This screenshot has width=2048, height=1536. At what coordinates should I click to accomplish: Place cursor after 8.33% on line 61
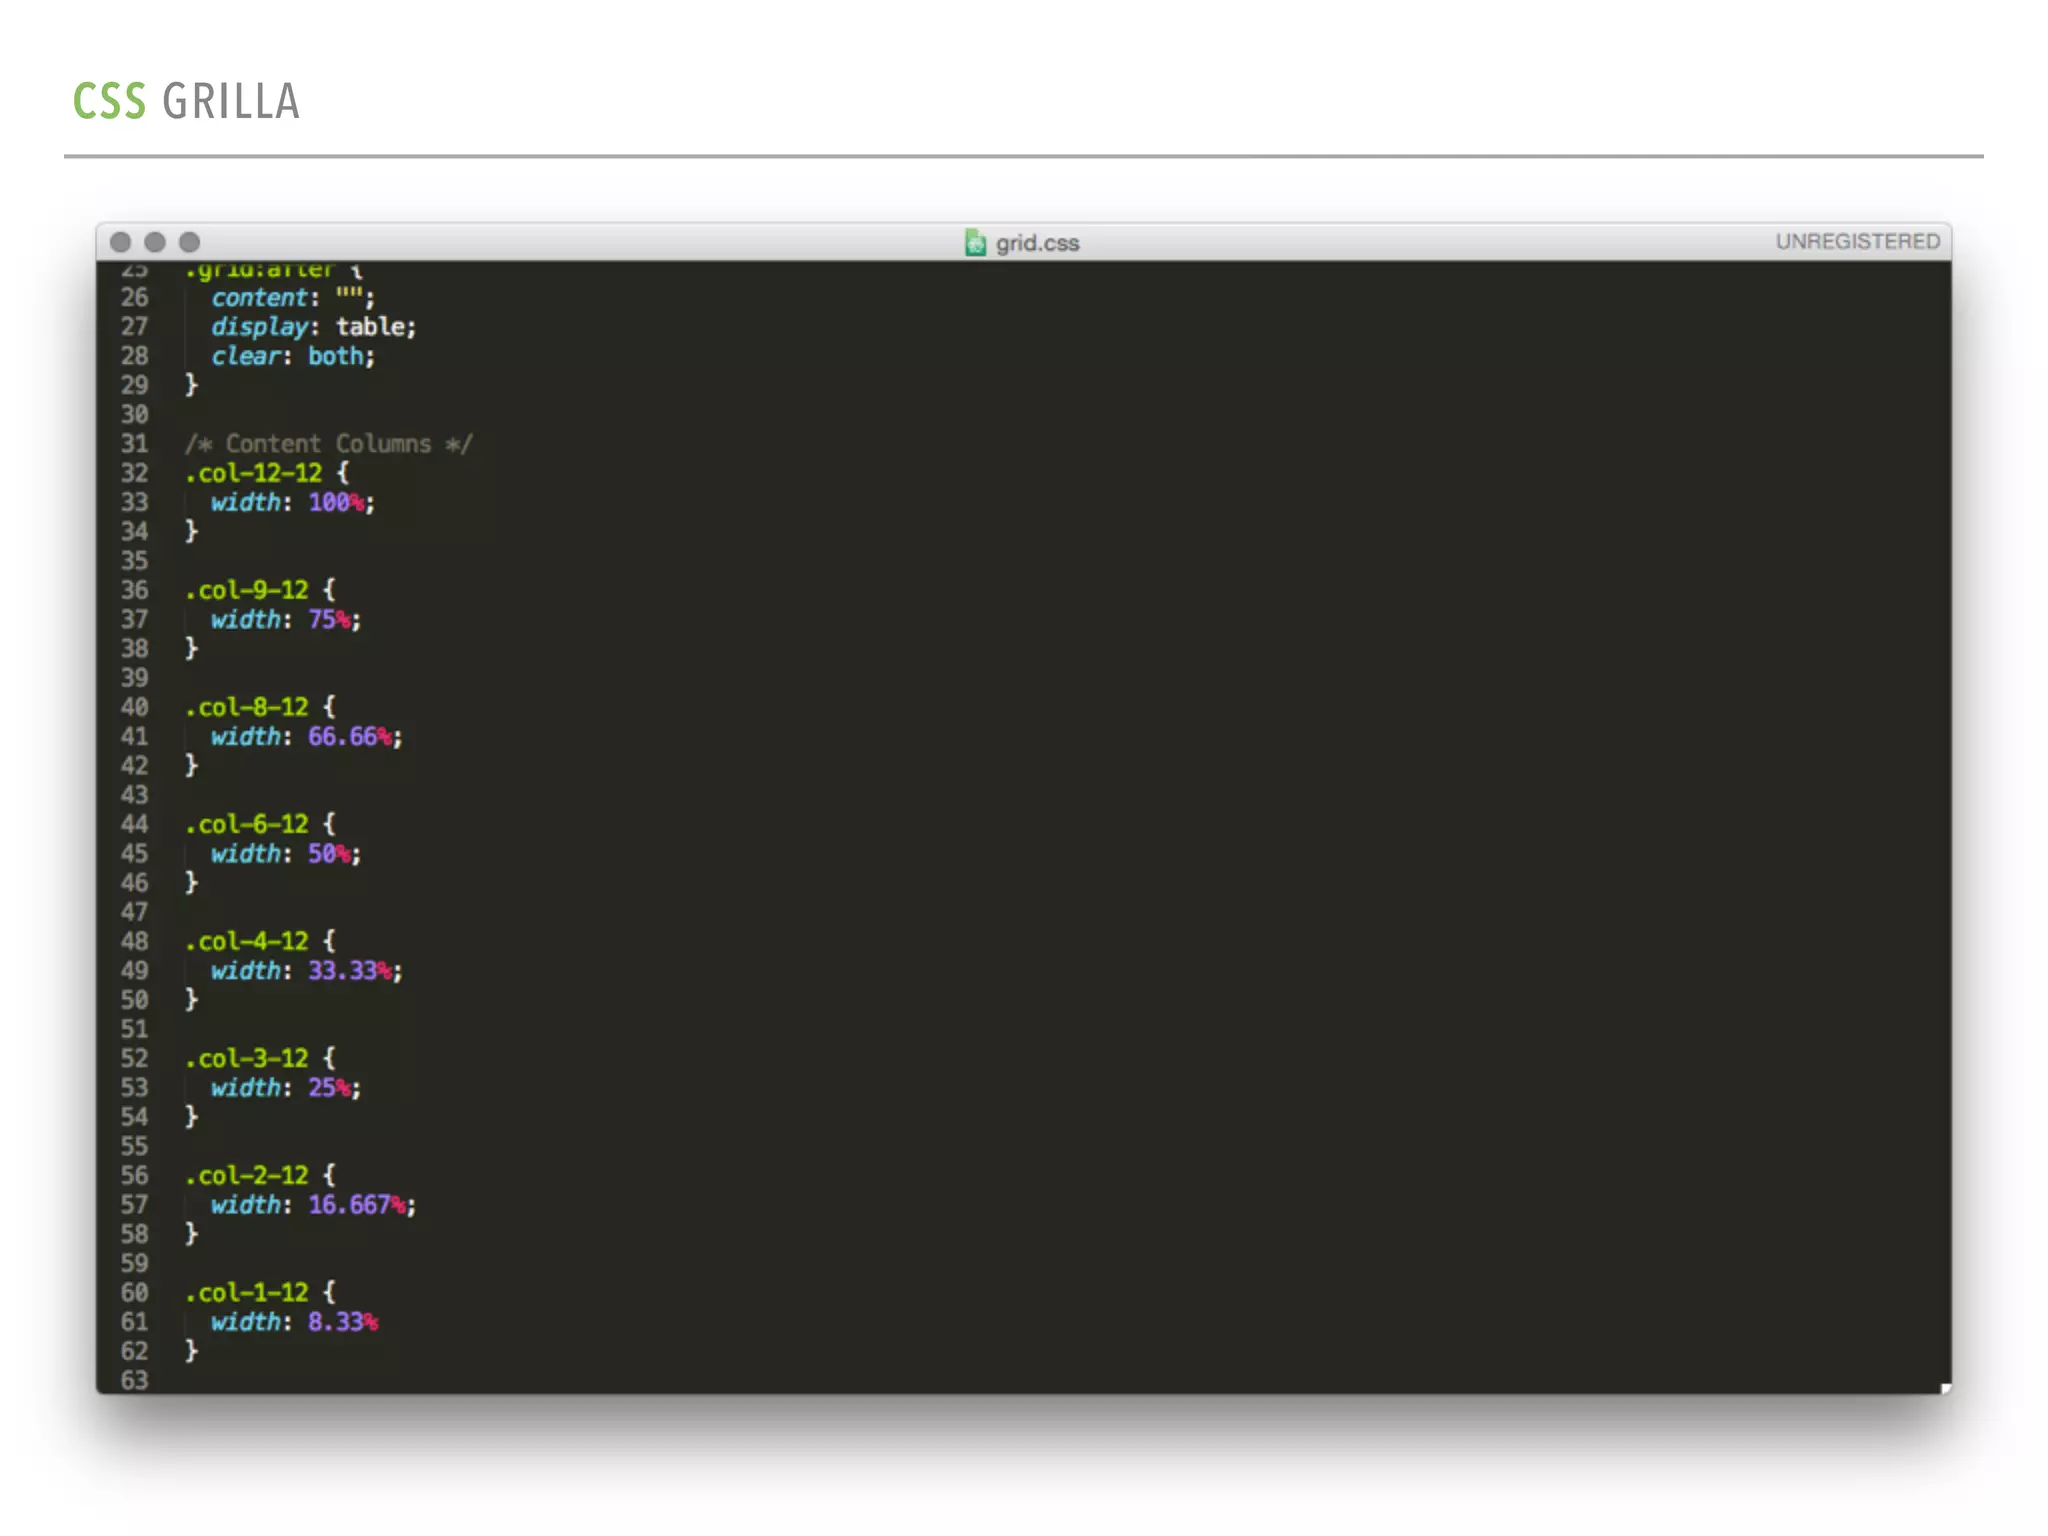pos(380,1322)
